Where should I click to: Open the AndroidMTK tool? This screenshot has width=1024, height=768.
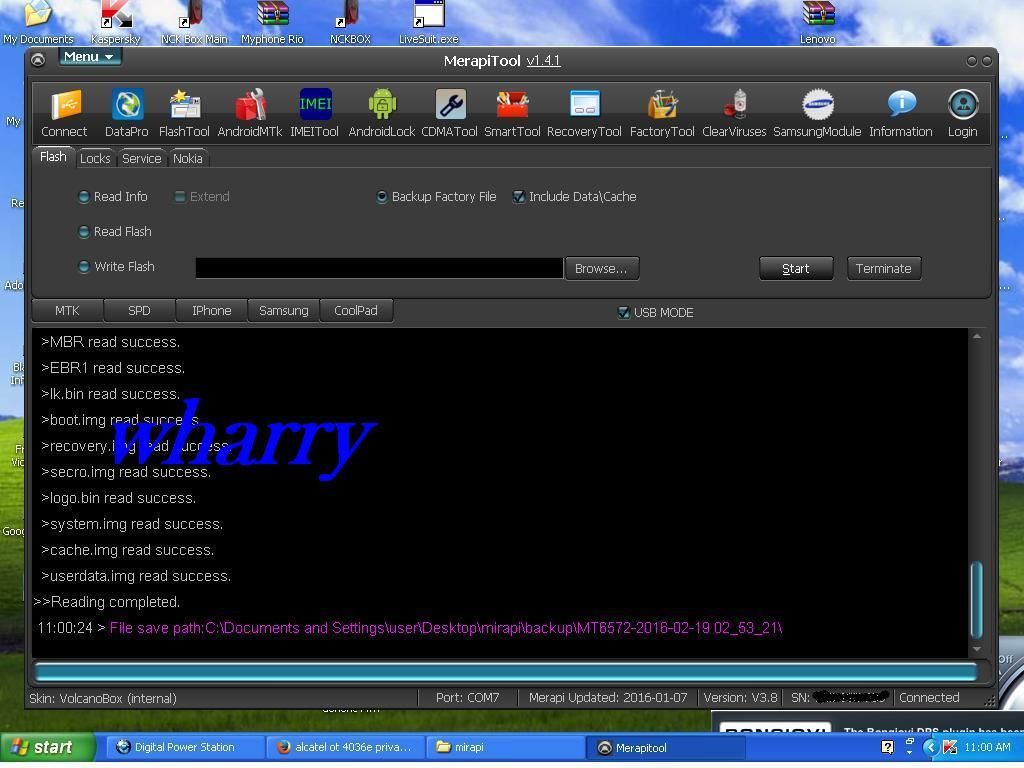click(250, 114)
